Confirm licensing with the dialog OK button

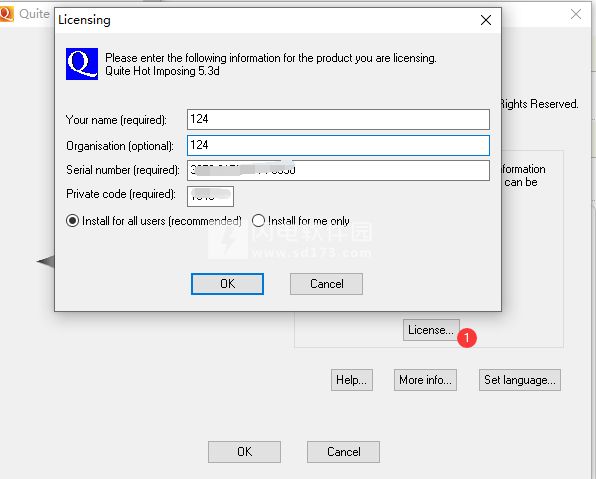pos(227,284)
